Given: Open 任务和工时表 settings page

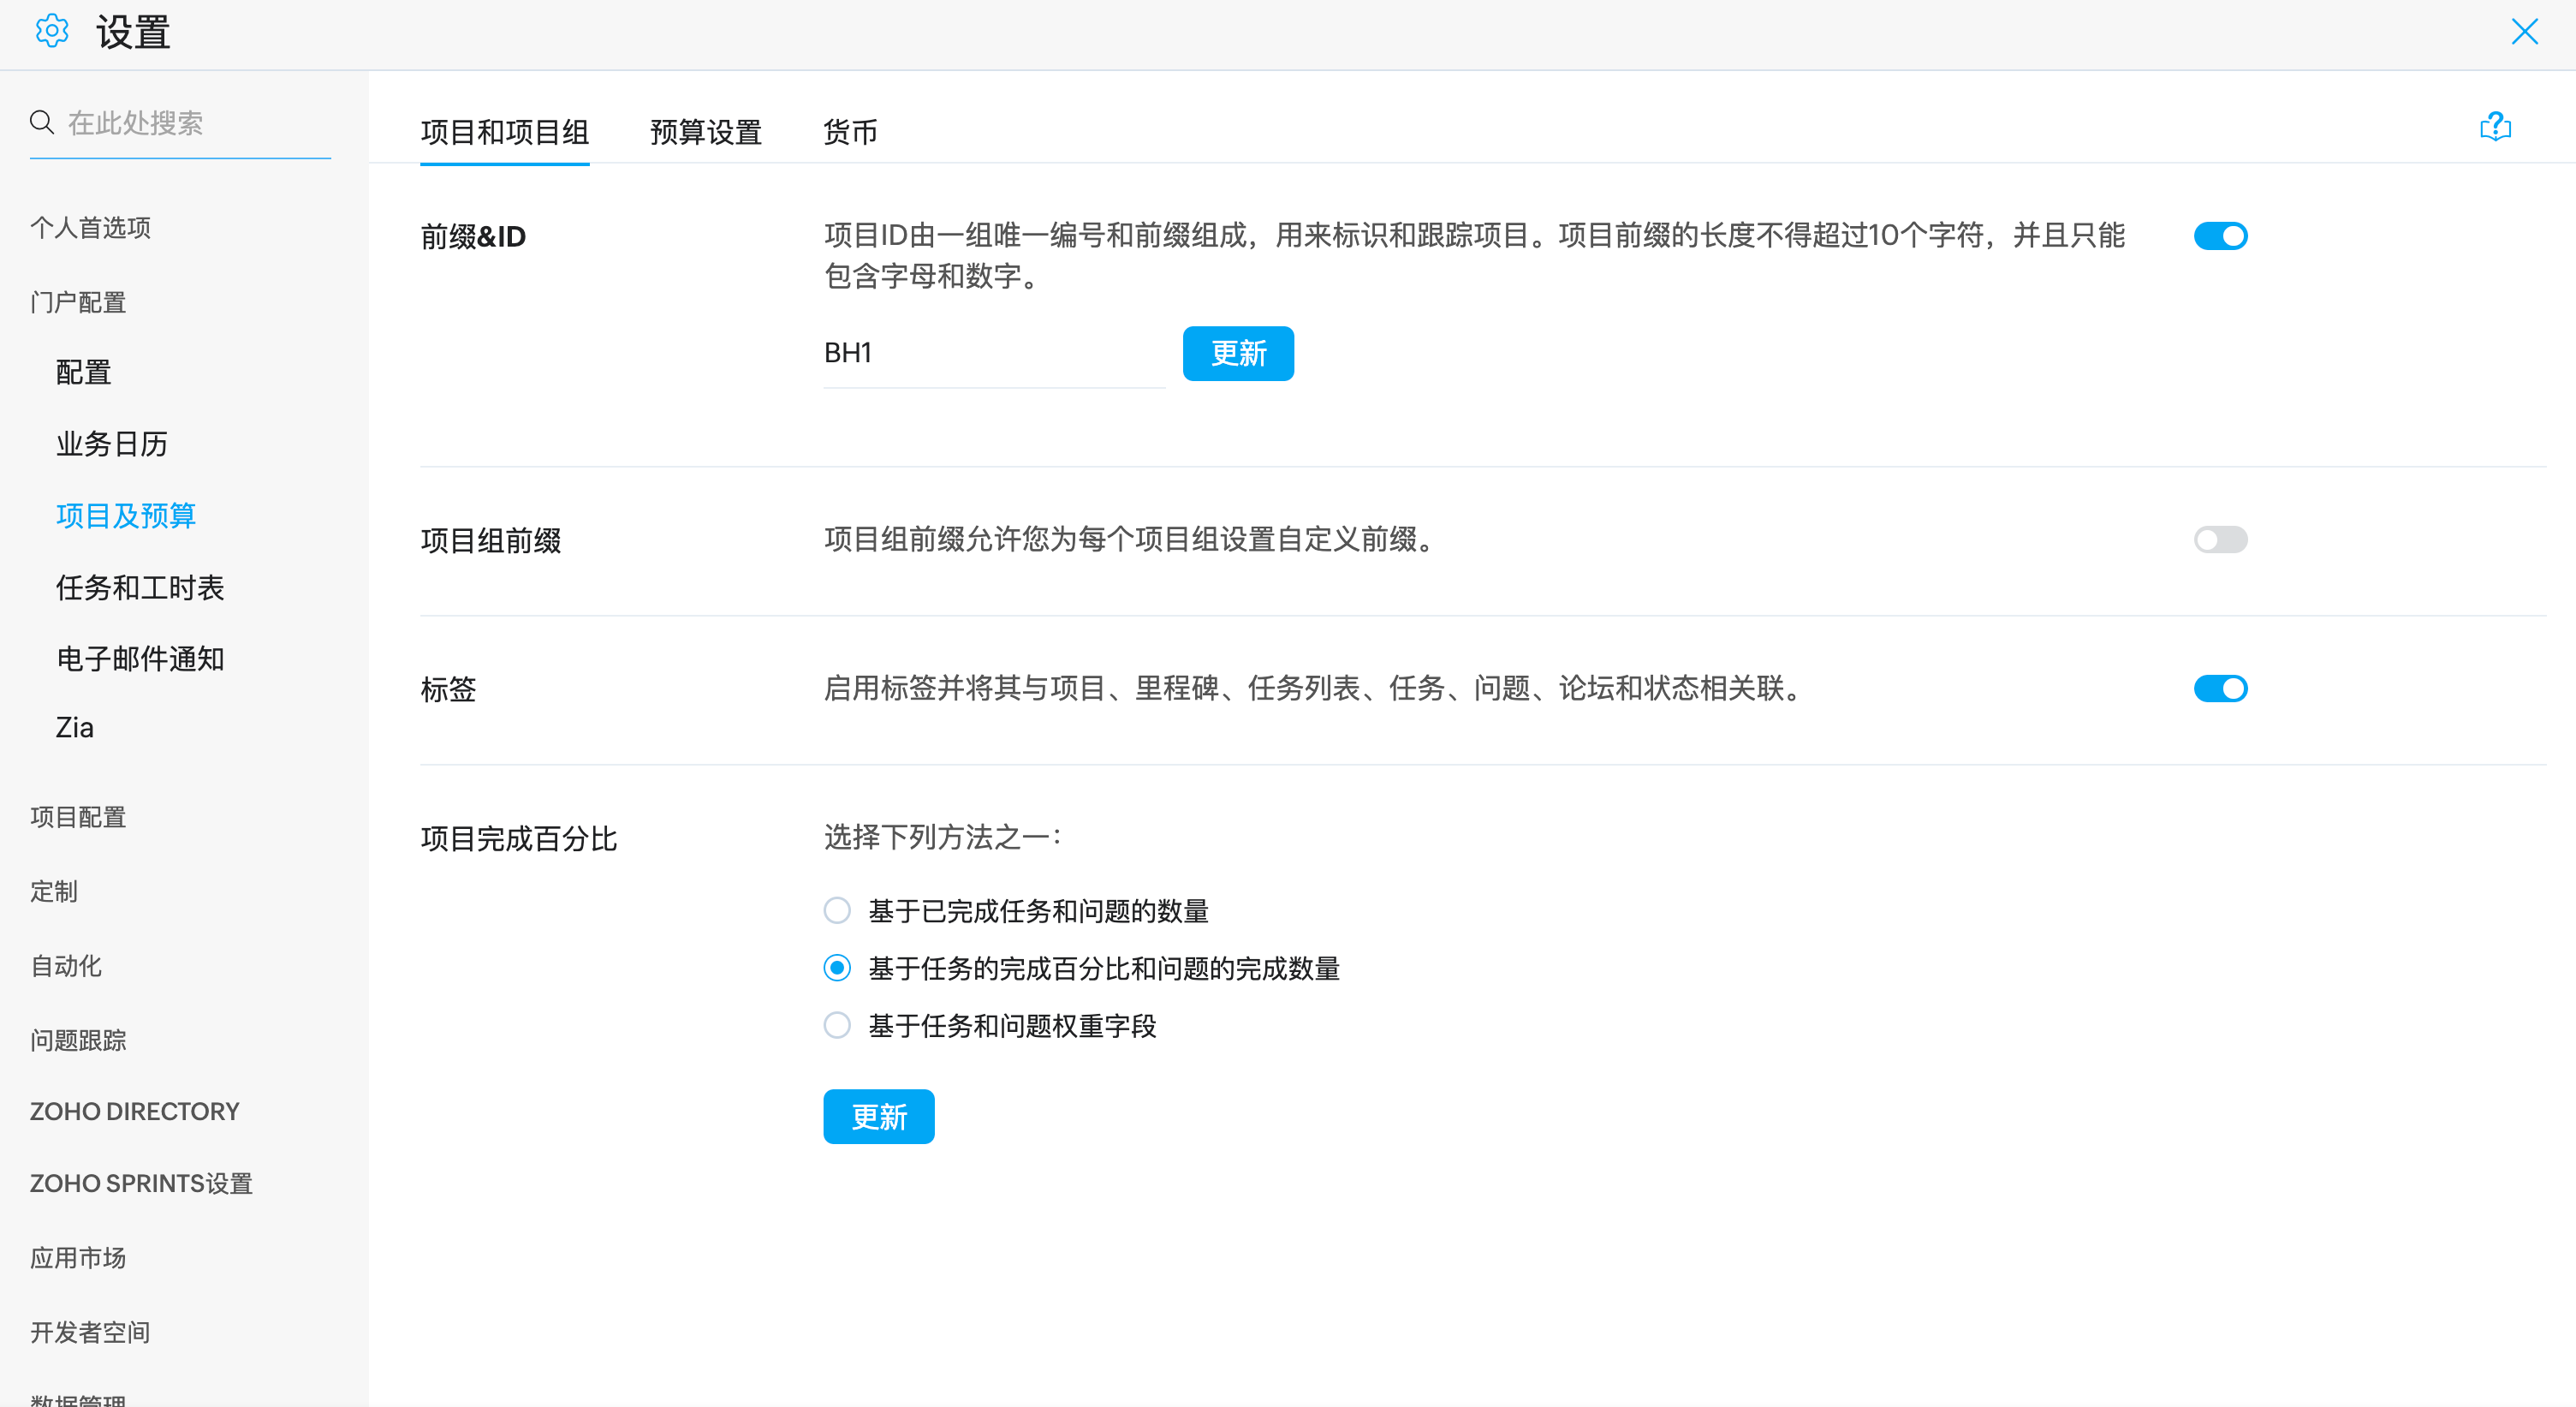Looking at the screenshot, I should coord(140,588).
